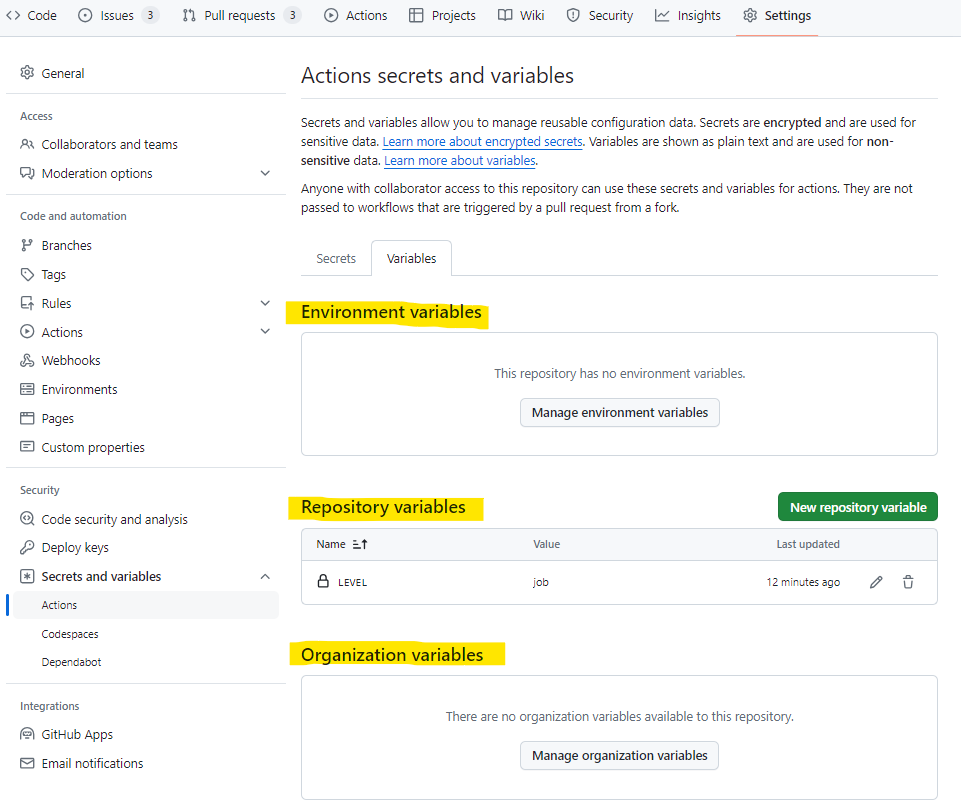The height and width of the screenshot is (806, 961).
Task: Click the General gear icon in sidebar
Action: coord(27,73)
